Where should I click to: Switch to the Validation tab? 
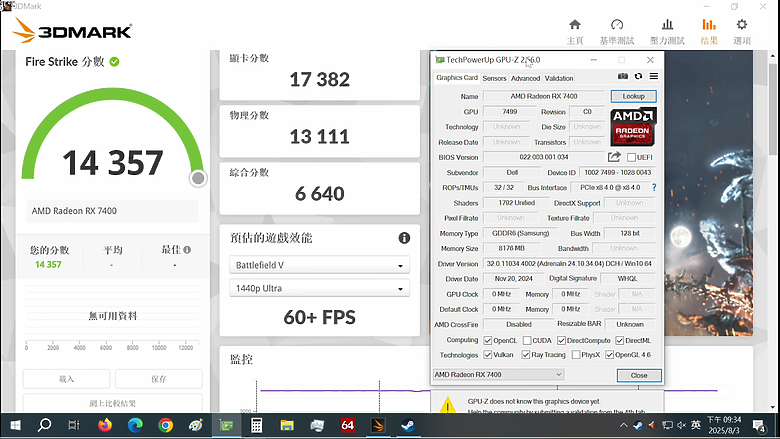coord(559,78)
